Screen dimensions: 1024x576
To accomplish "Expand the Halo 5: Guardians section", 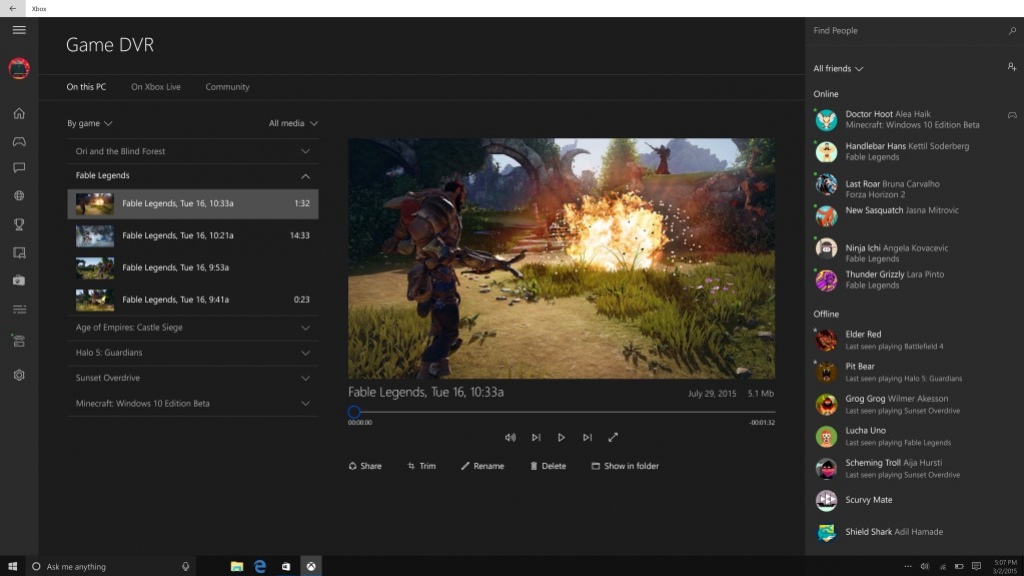I will (192, 352).
